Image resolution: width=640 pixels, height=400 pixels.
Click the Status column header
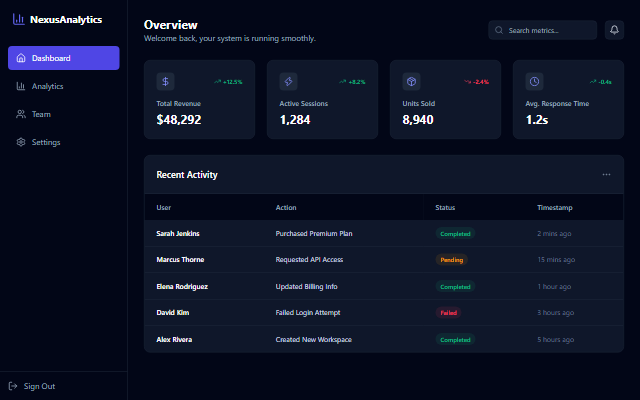coord(445,207)
